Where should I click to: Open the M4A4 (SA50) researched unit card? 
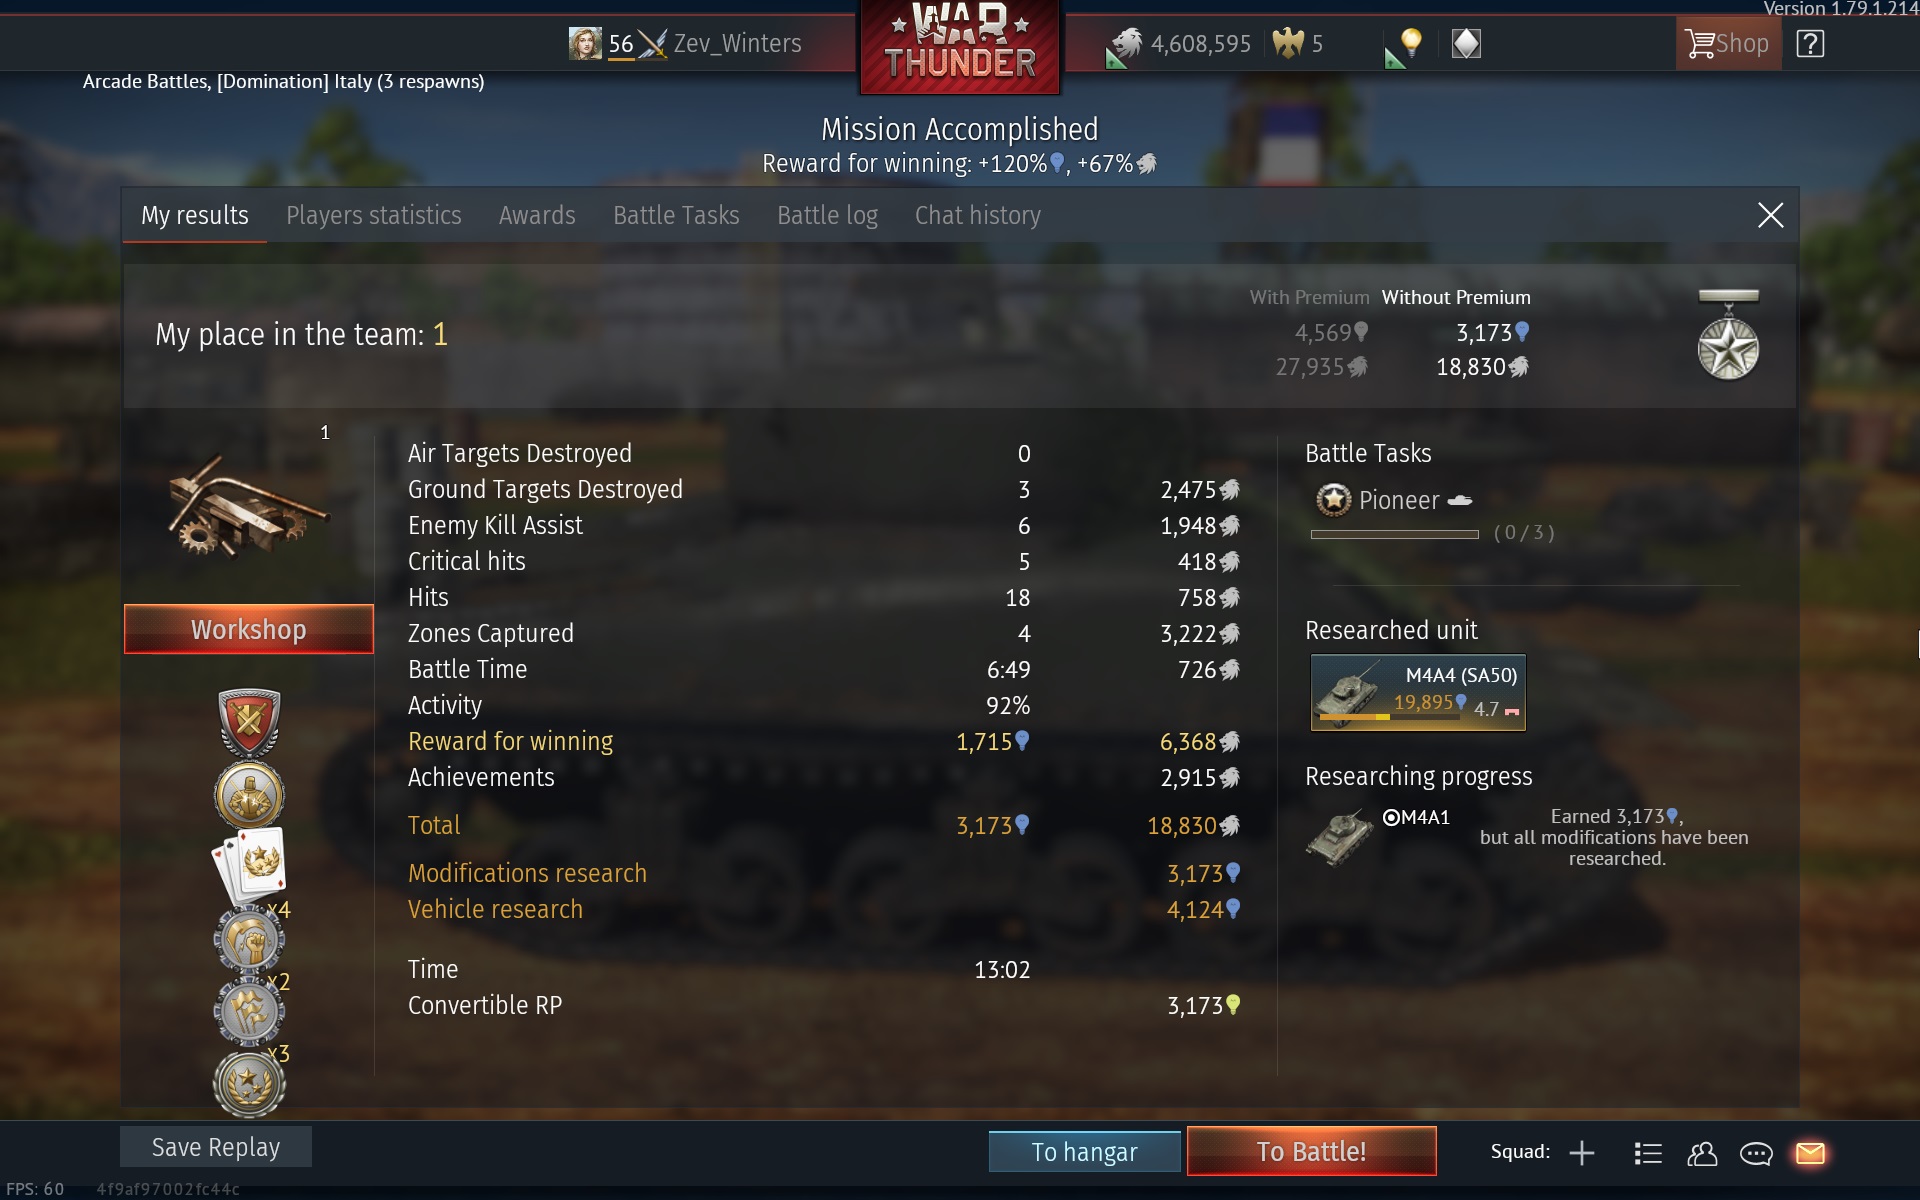(1418, 692)
